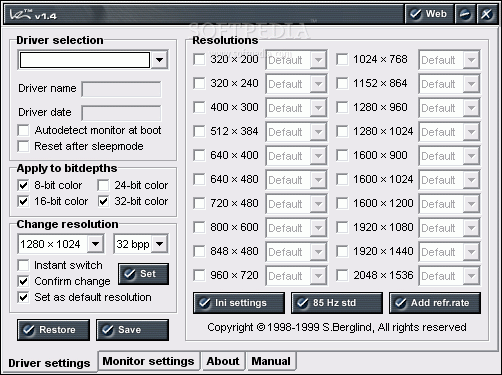Check the 848 × 480 resolution box
Image resolution: width=502 pixels, height=375 pixels.
[199, 252]
